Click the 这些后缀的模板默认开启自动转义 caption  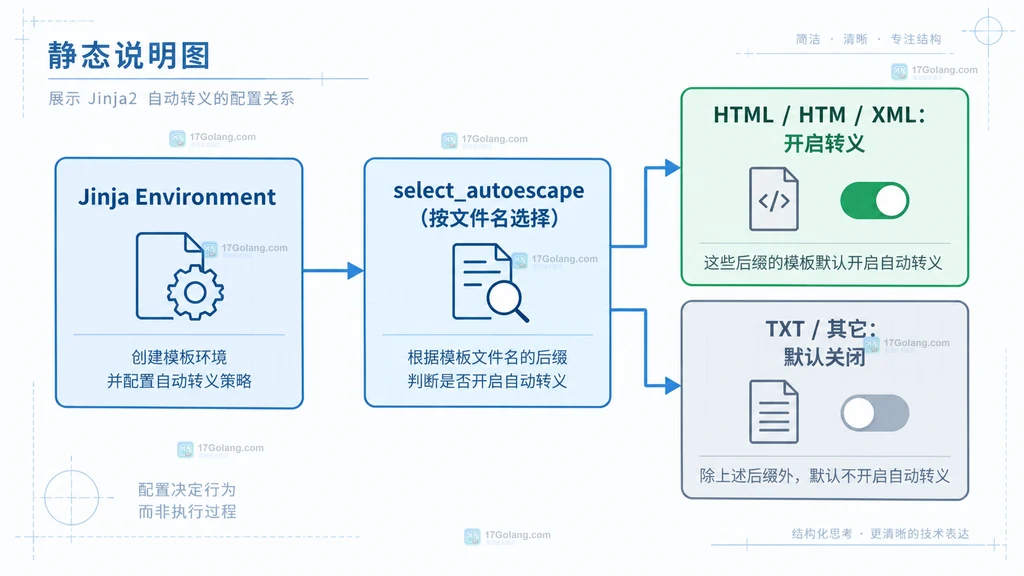pyautogui.click(x=823, y=263)
